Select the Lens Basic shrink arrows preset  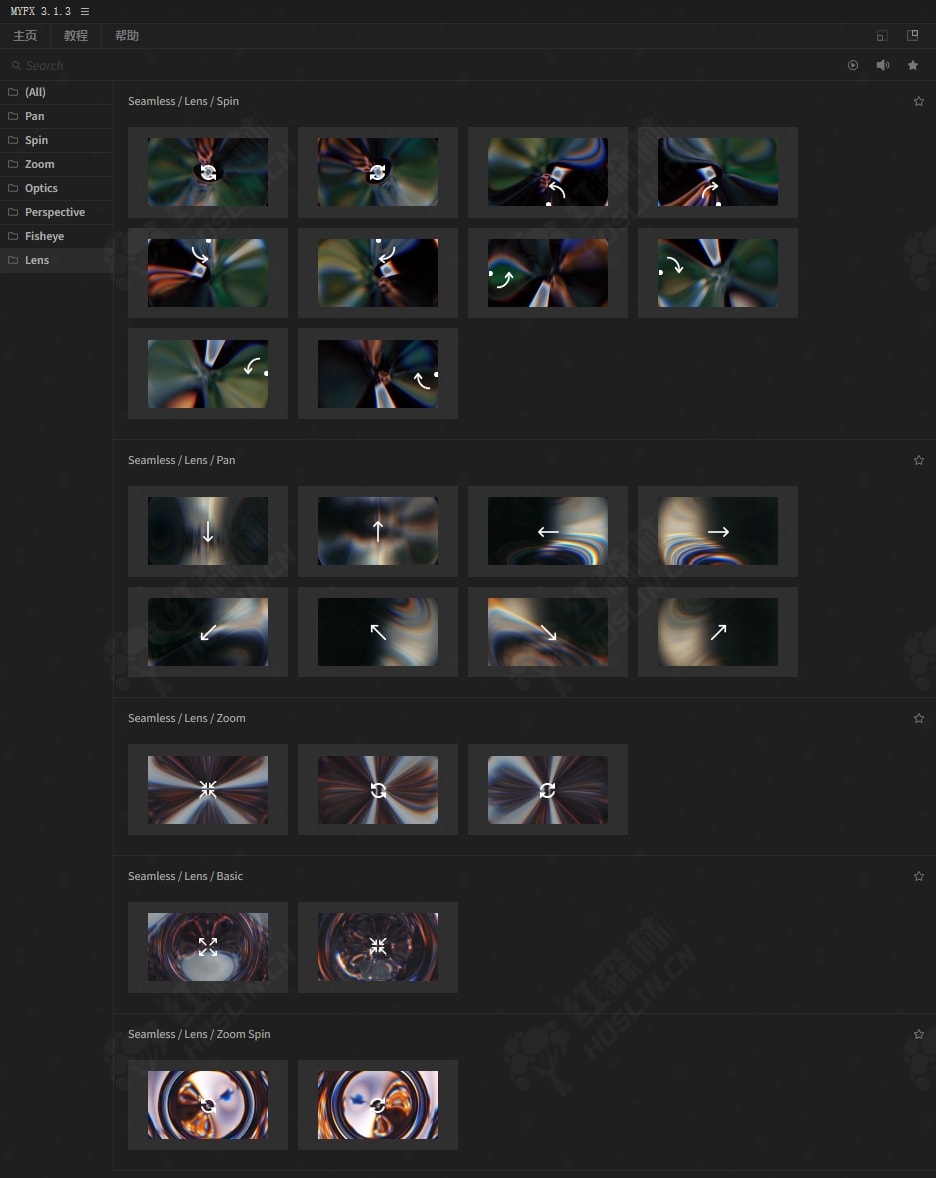(378, 947)
